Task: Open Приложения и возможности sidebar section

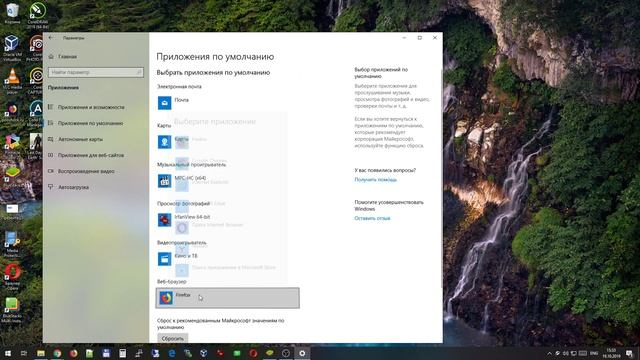Action: pyautogui.click(x=91, y=107)
